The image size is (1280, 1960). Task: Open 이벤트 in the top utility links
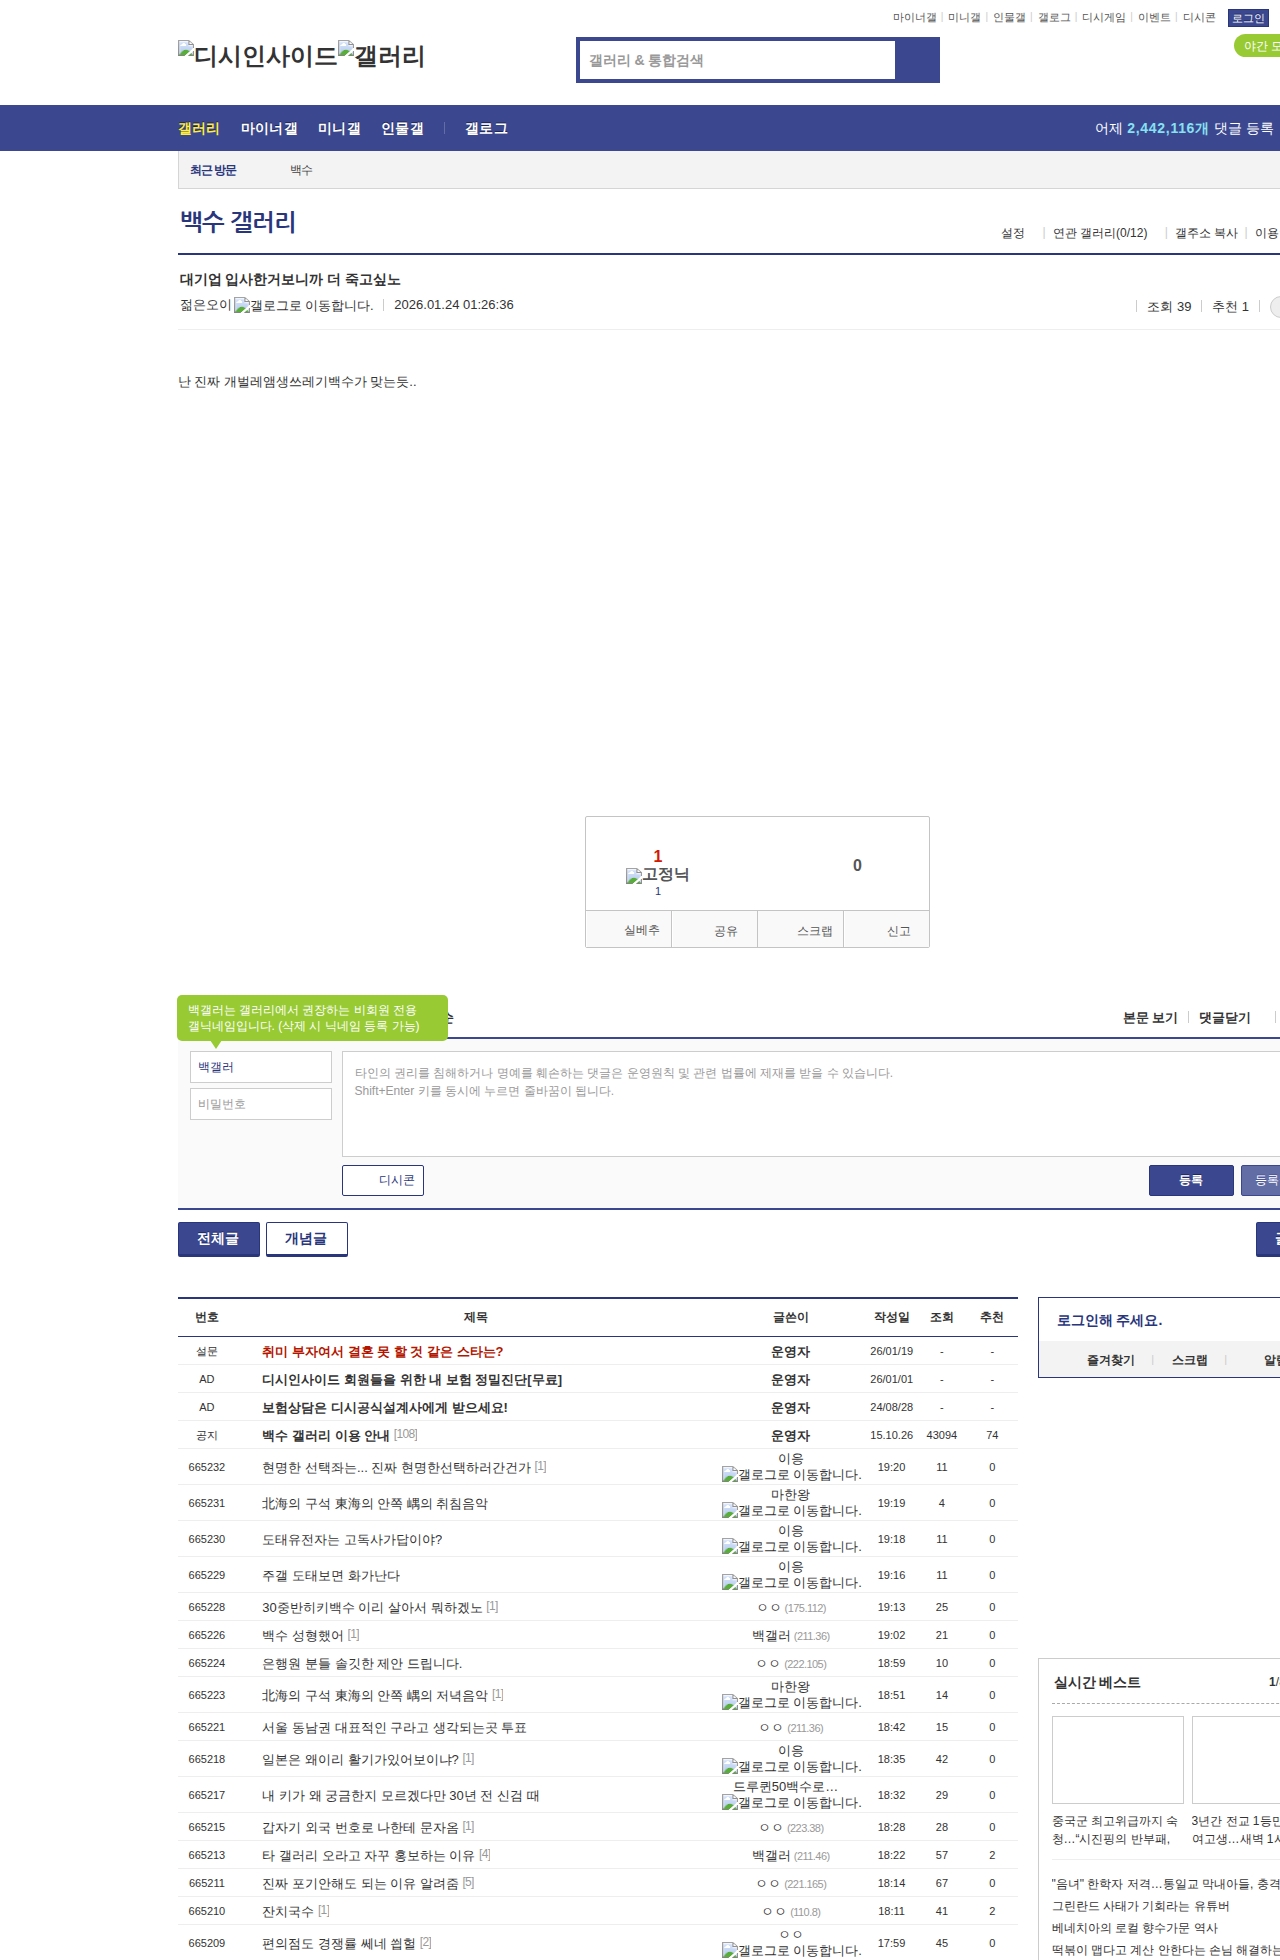[1154, 18]
